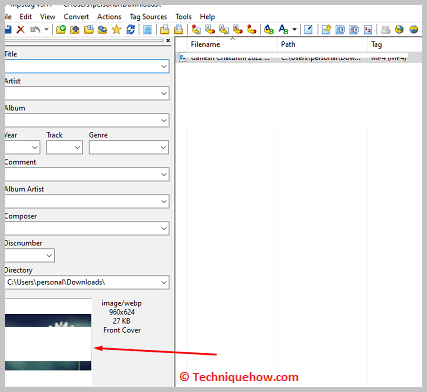The height and width of the screenshot is (392, 427).
Task: Expand the Year dropdown
Action: 35,147
